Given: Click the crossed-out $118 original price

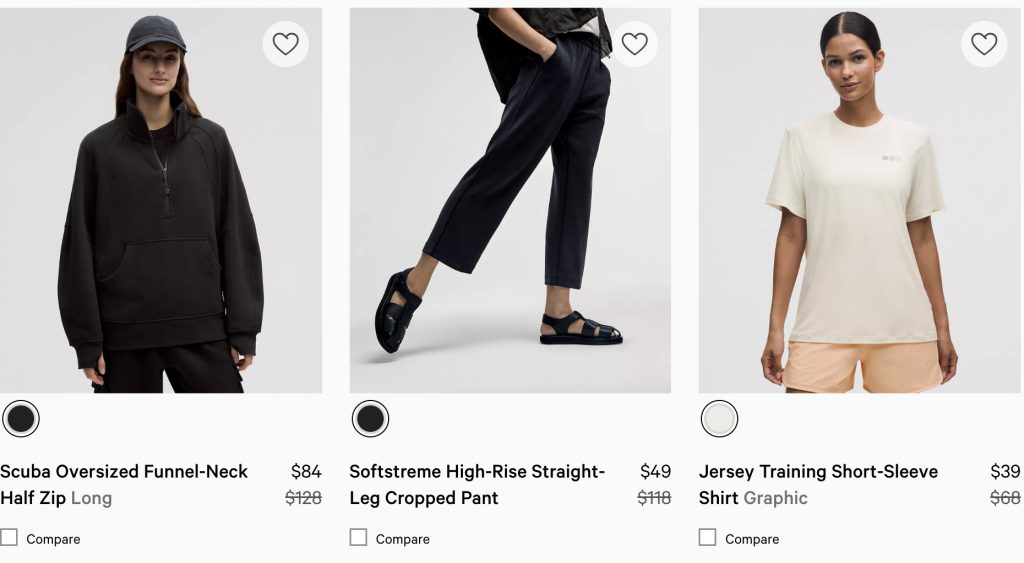Looking at the screenshot, I should pos(654,498).
